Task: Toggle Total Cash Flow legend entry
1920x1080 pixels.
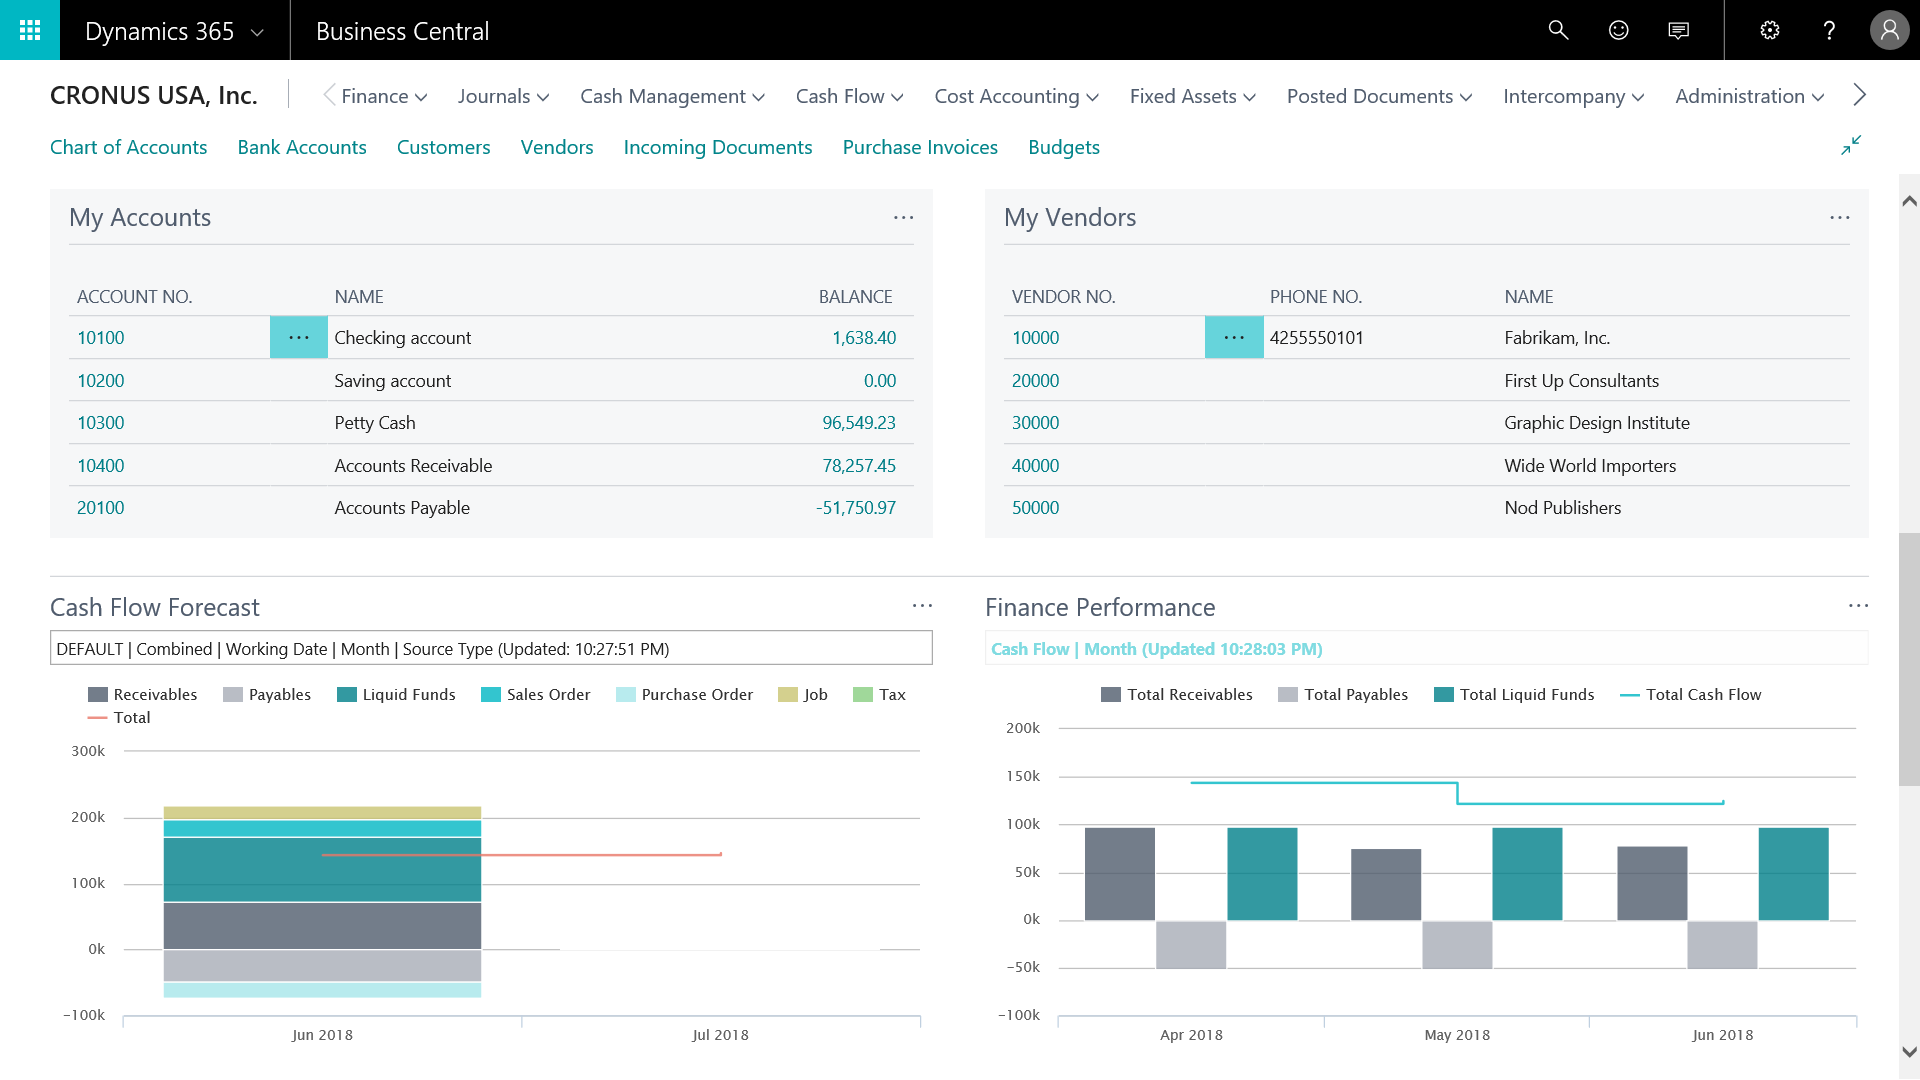Action: 1691,695
